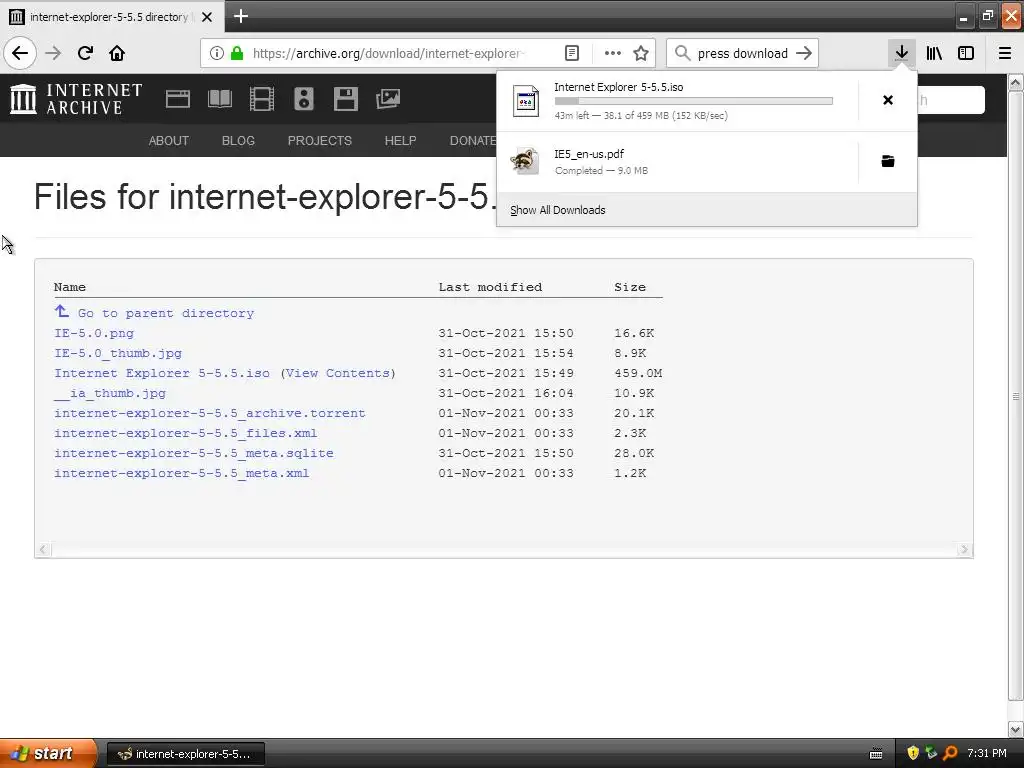Click the Last modified column header

coord(490,287)
